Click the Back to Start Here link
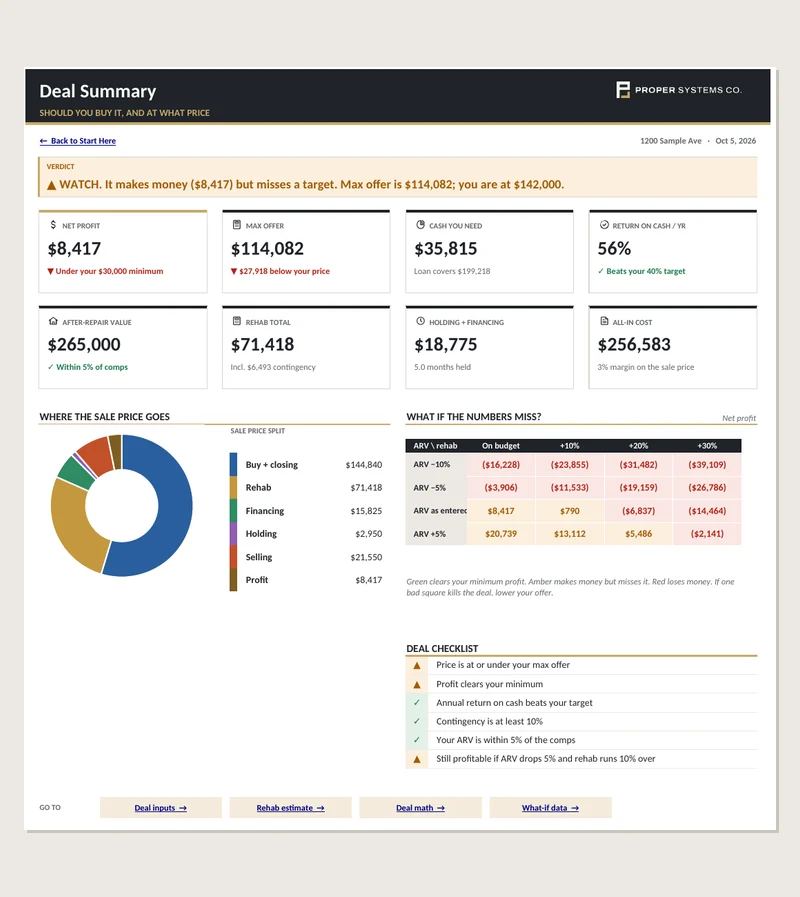Image resolution: width=800 pixels, height=897 pixels. point(78,141)
